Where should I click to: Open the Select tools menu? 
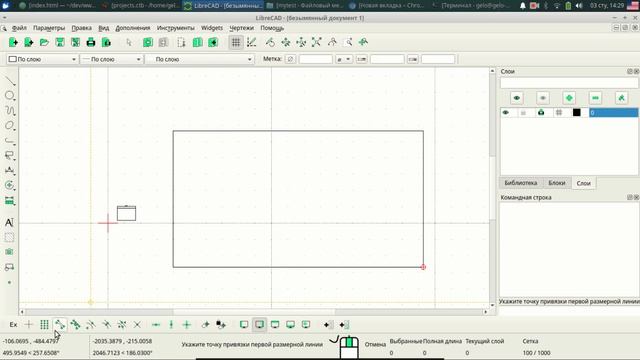pos(9,156)
